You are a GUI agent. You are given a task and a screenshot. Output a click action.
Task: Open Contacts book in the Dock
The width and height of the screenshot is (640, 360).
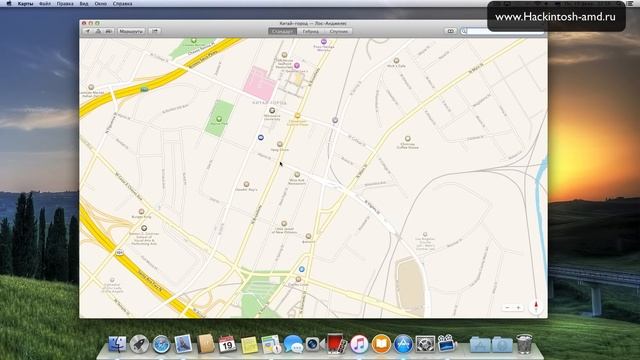(x=206, y=344)
